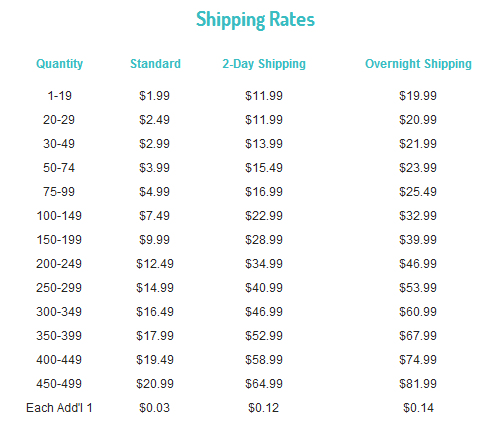Select the 250-299 quantity range
This screenshot has height=429, width=499.
coord(59,288)
